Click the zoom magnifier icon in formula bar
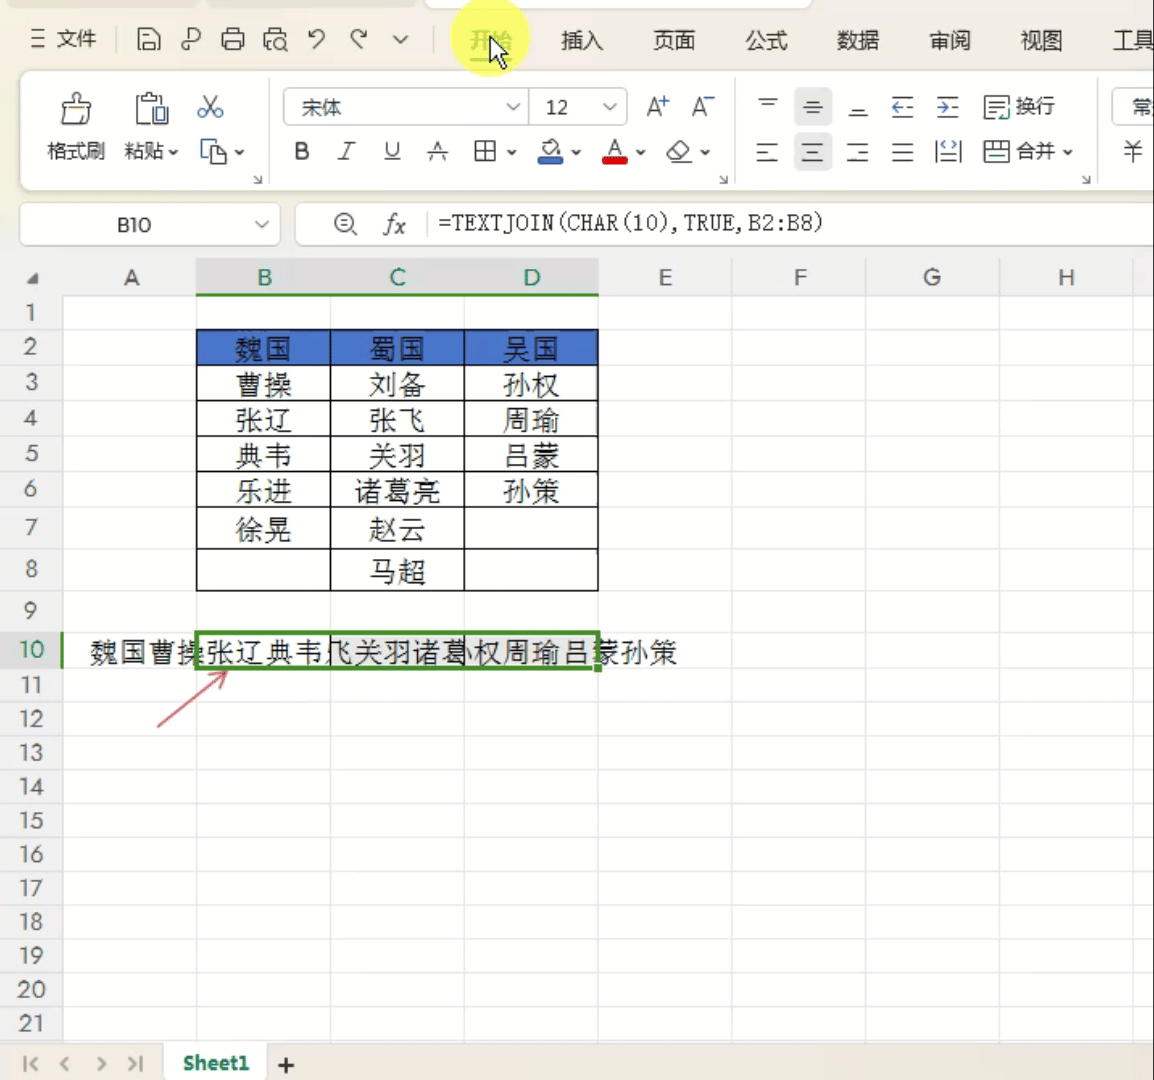The image size is (1154, 1080). (345, 223)
